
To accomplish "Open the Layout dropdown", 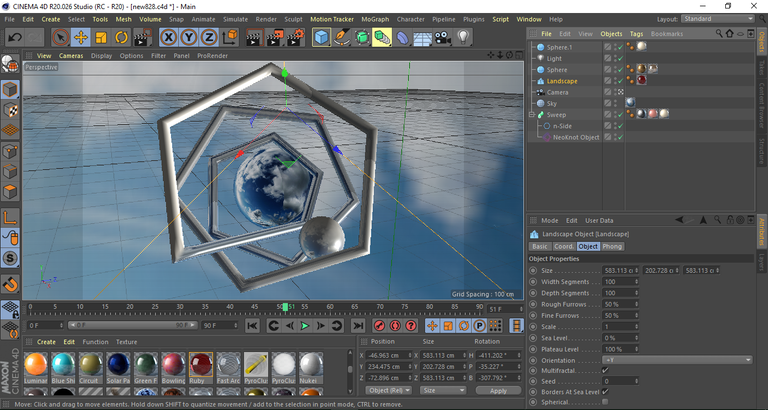I will click(718, 19).
